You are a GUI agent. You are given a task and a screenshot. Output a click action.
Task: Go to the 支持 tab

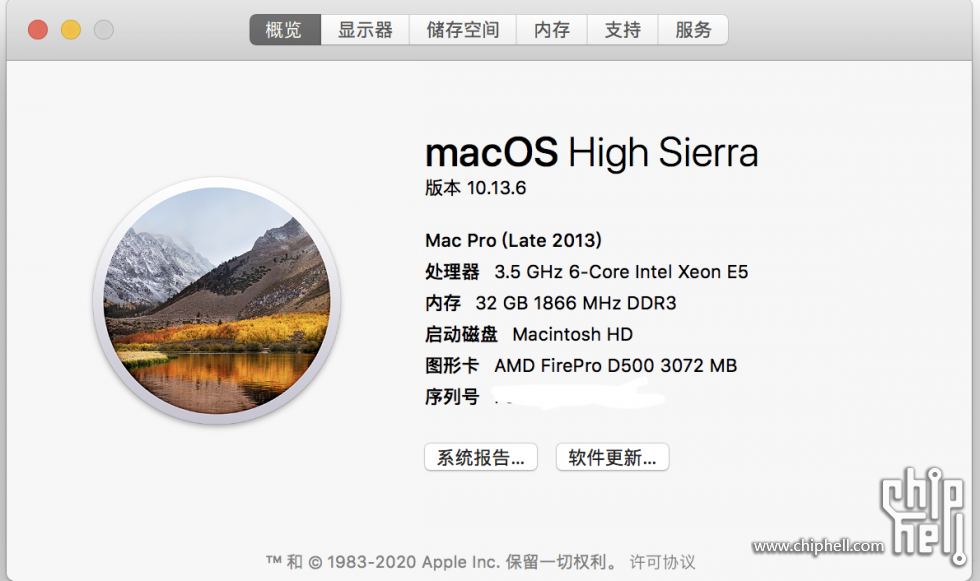tap(622, 29)
